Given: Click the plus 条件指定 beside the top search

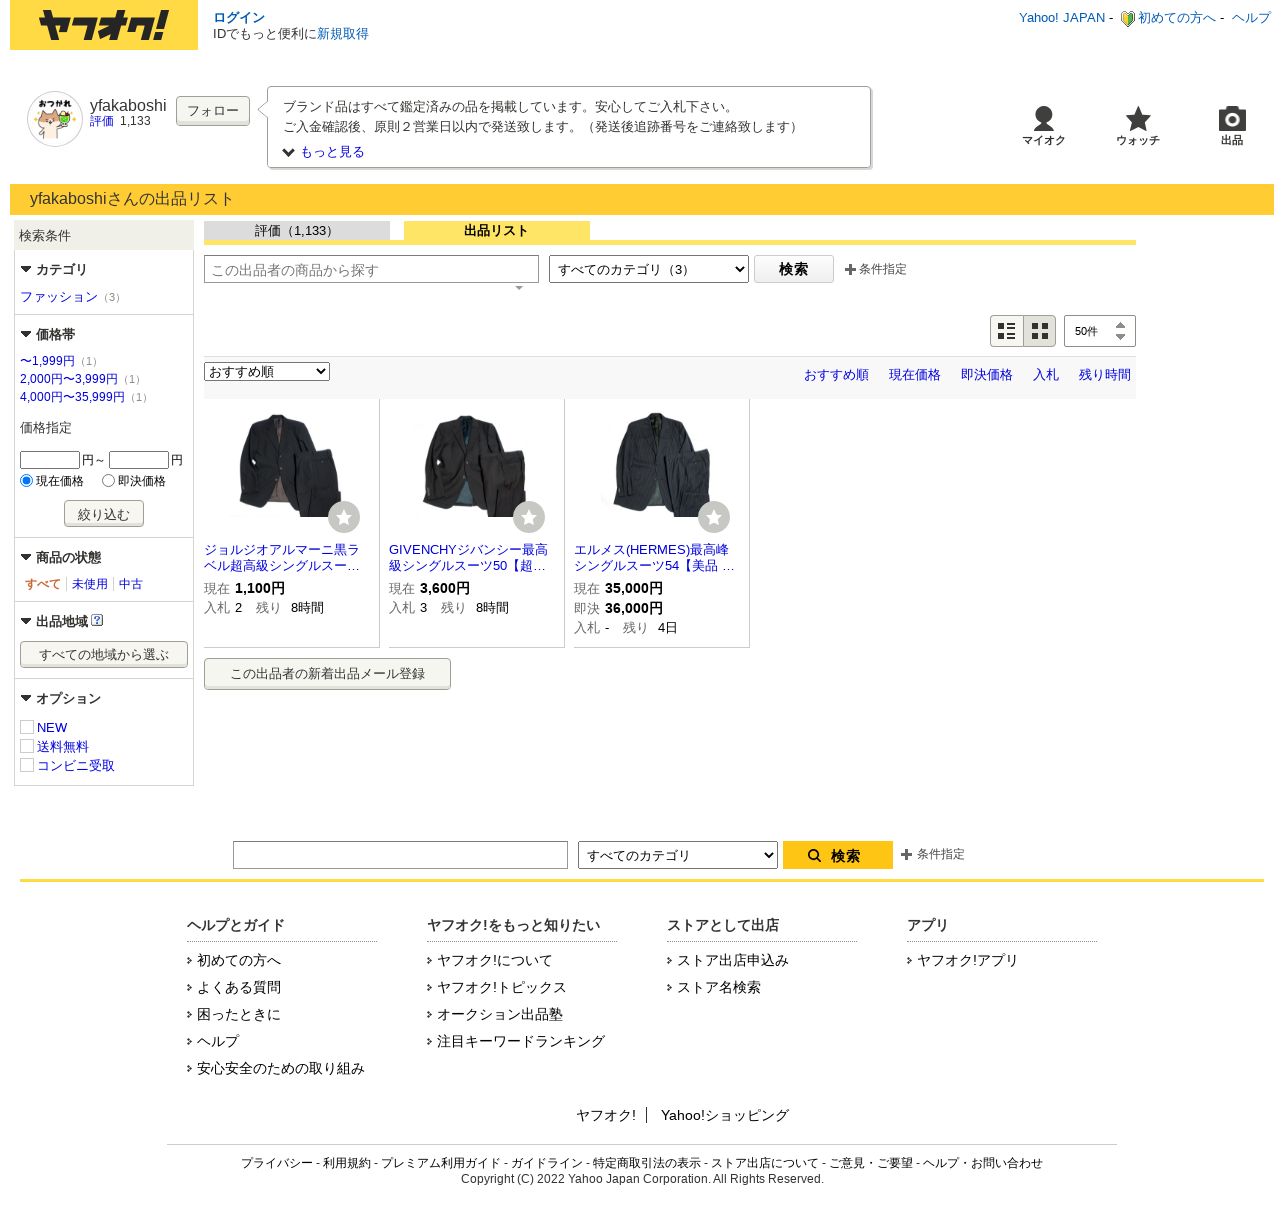Looking at the screenshot, I should [876, 269].
